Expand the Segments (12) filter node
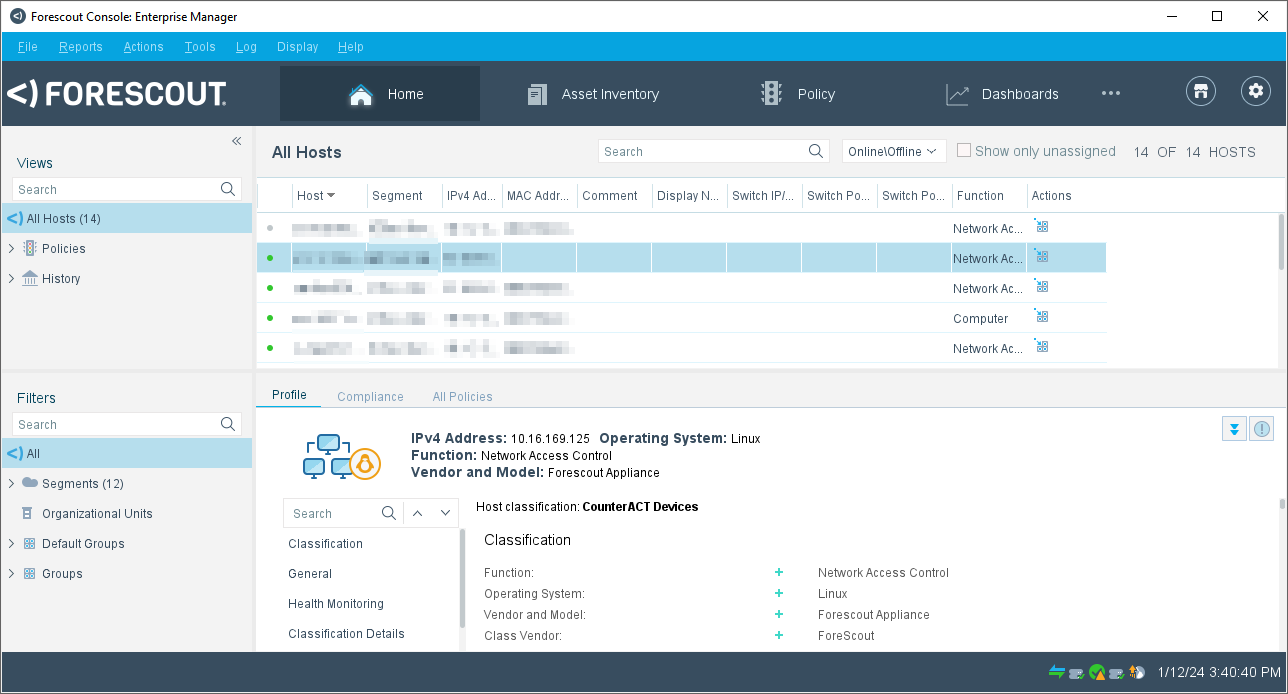1288x694 pixels. tap(11, 484)
